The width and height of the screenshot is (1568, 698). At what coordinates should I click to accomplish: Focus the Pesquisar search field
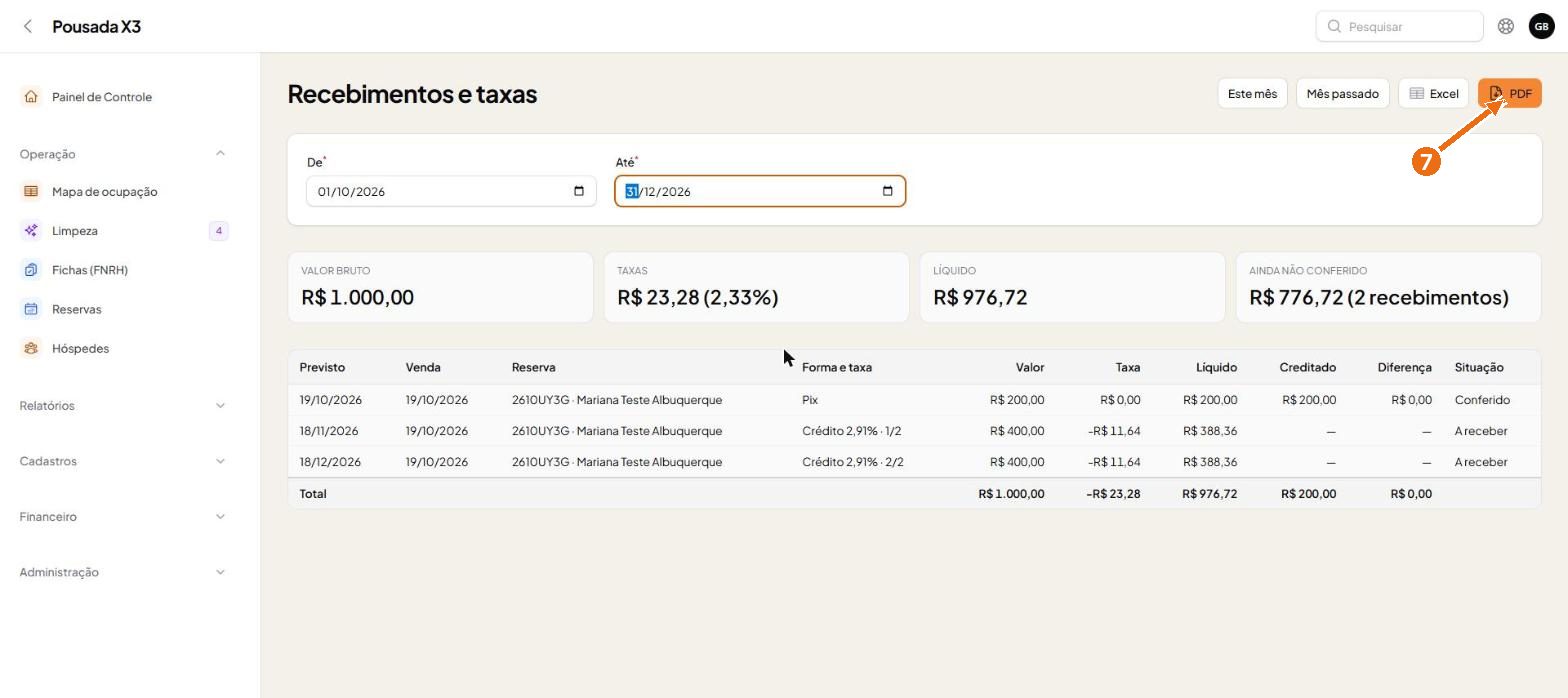[1399, 26]
